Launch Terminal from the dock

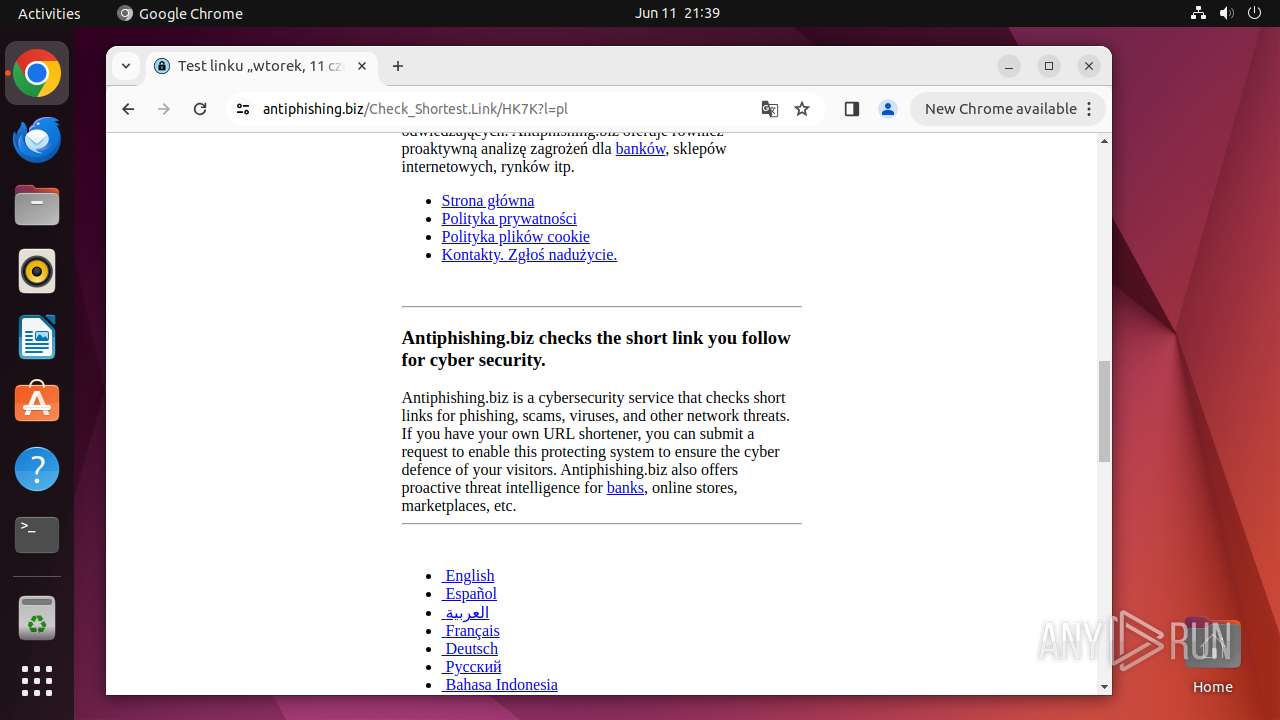coord(37,535)
